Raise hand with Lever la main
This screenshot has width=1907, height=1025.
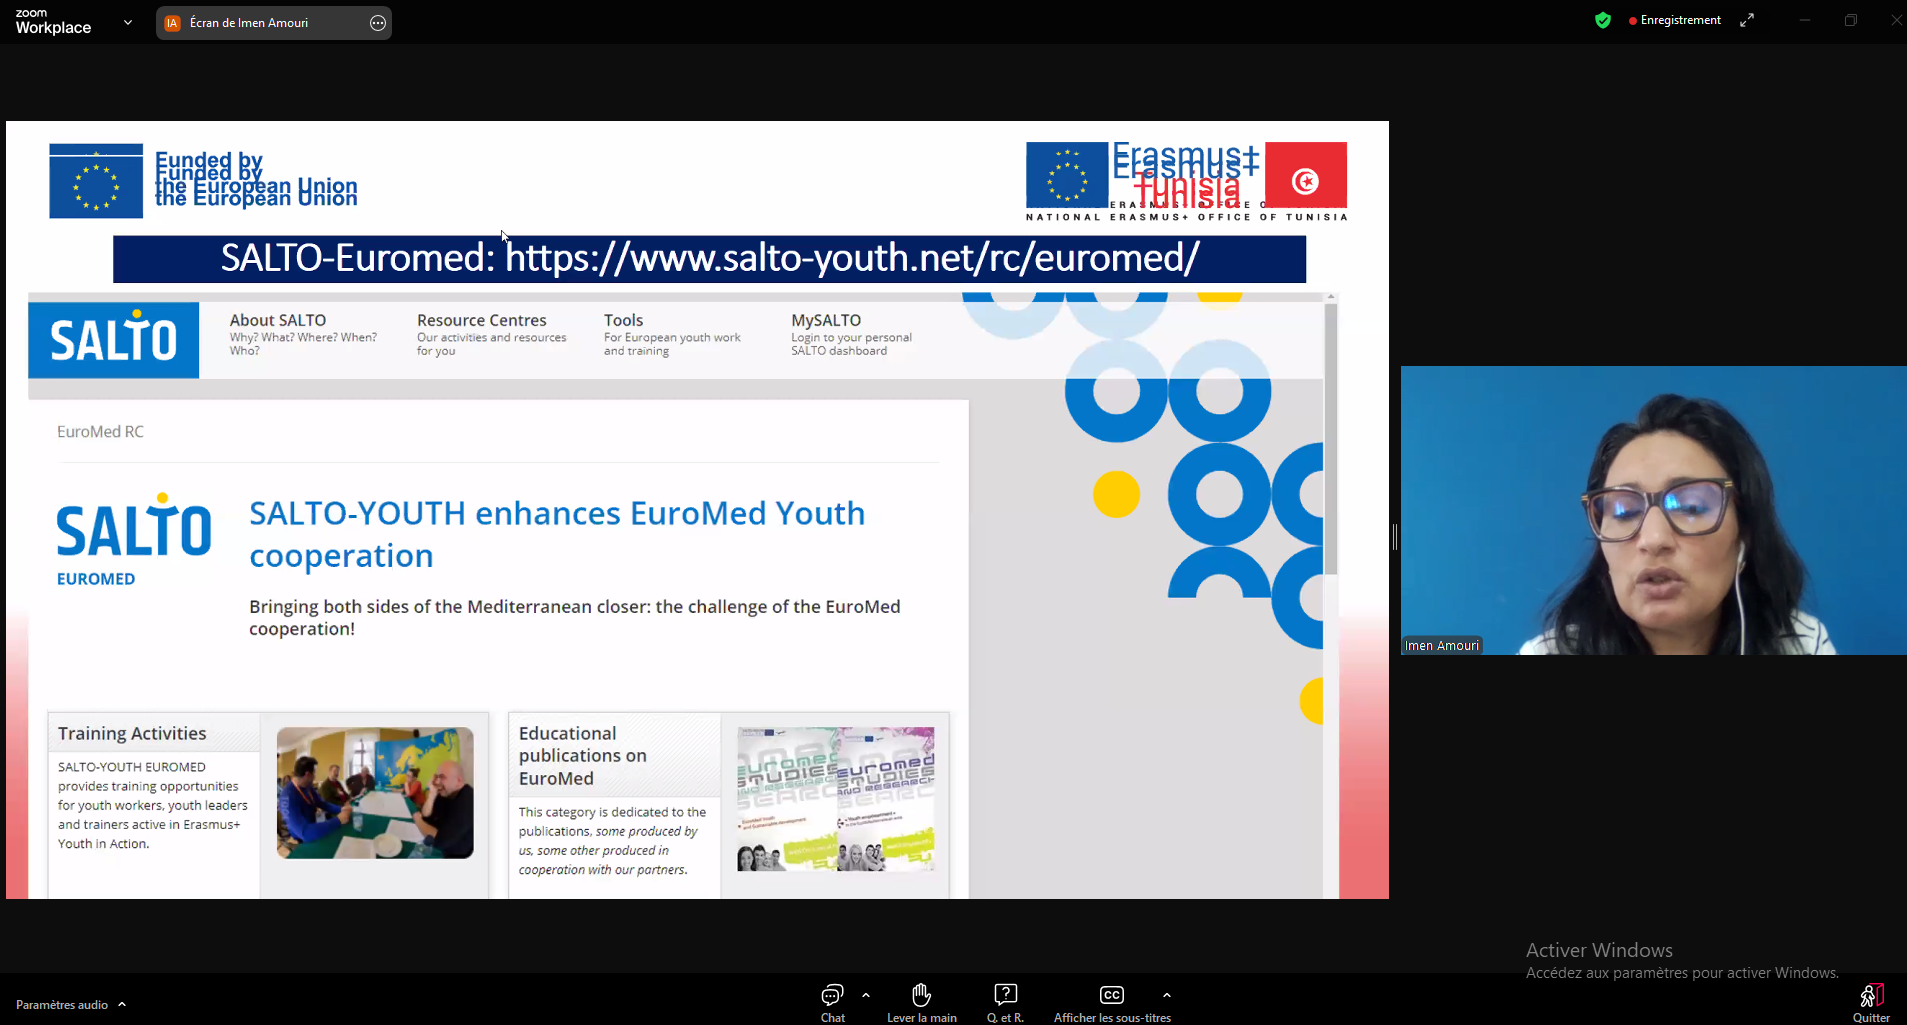921,995
